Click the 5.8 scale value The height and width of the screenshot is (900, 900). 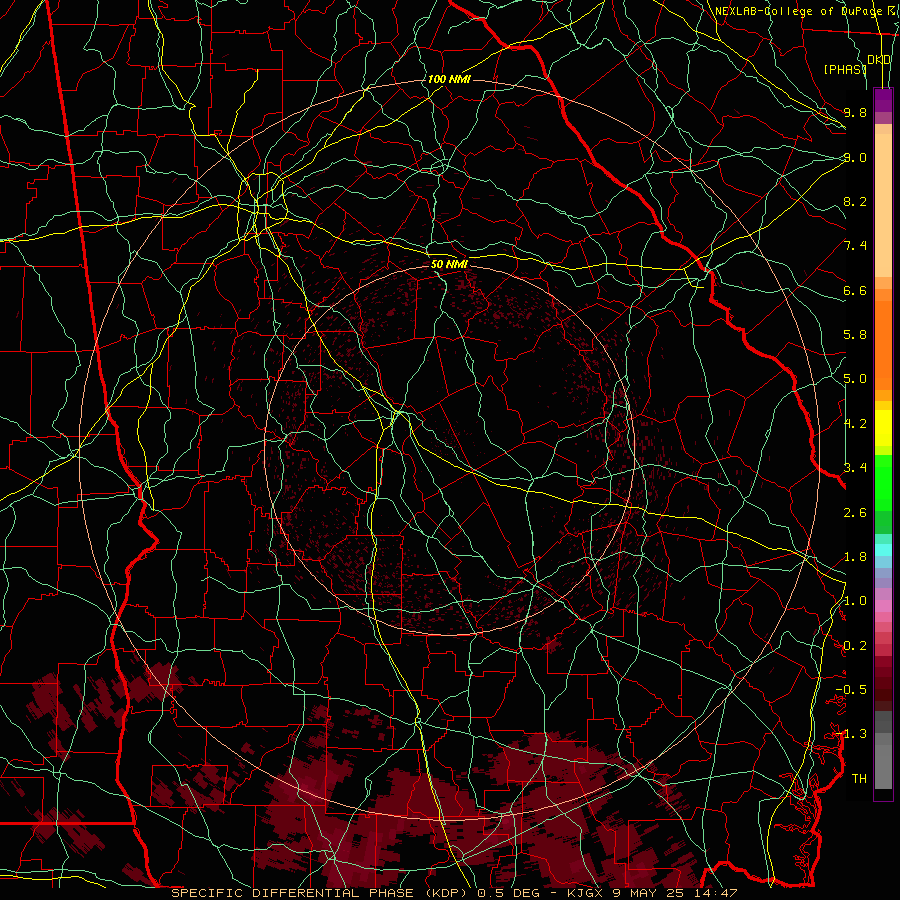tap(855, 335)
